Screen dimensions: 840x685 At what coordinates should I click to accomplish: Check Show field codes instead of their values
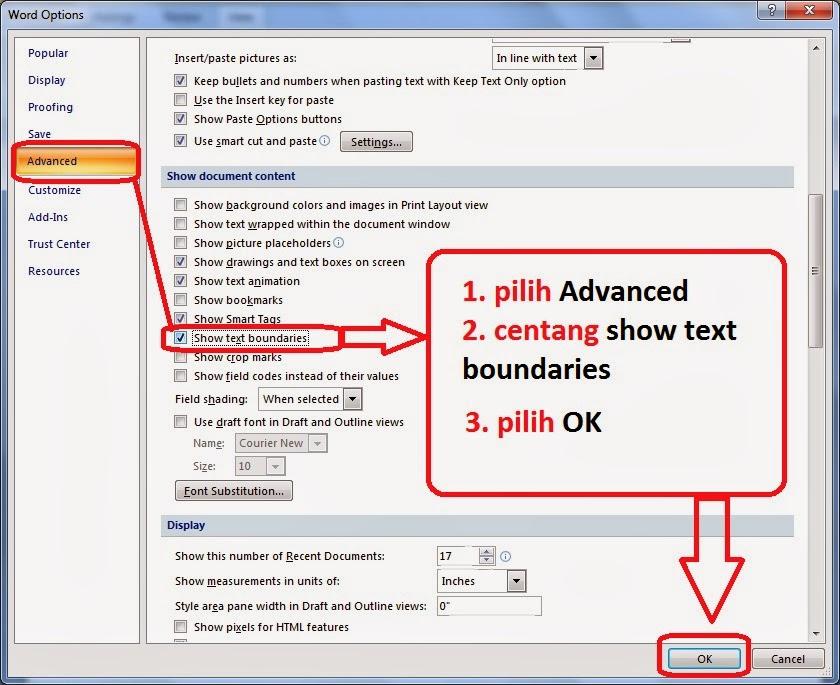click(181, 376)
